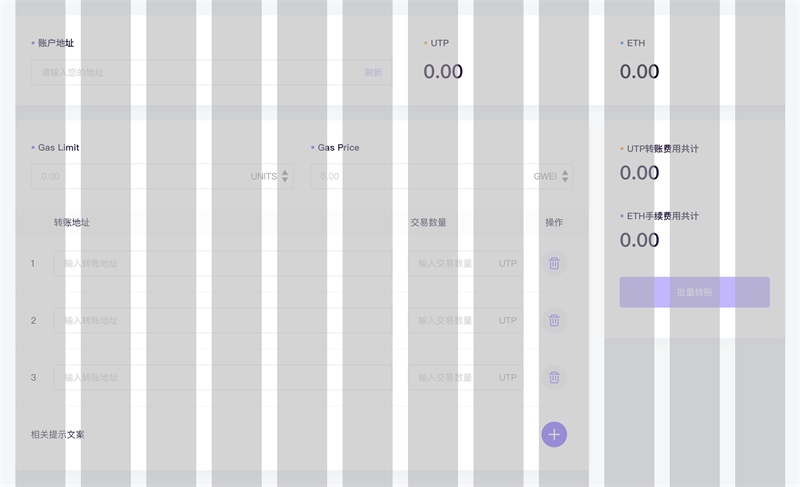Screen dimensions: 800x487
Task: Delete transfer row 1 with trash icon
Action: tap(554, 263)
